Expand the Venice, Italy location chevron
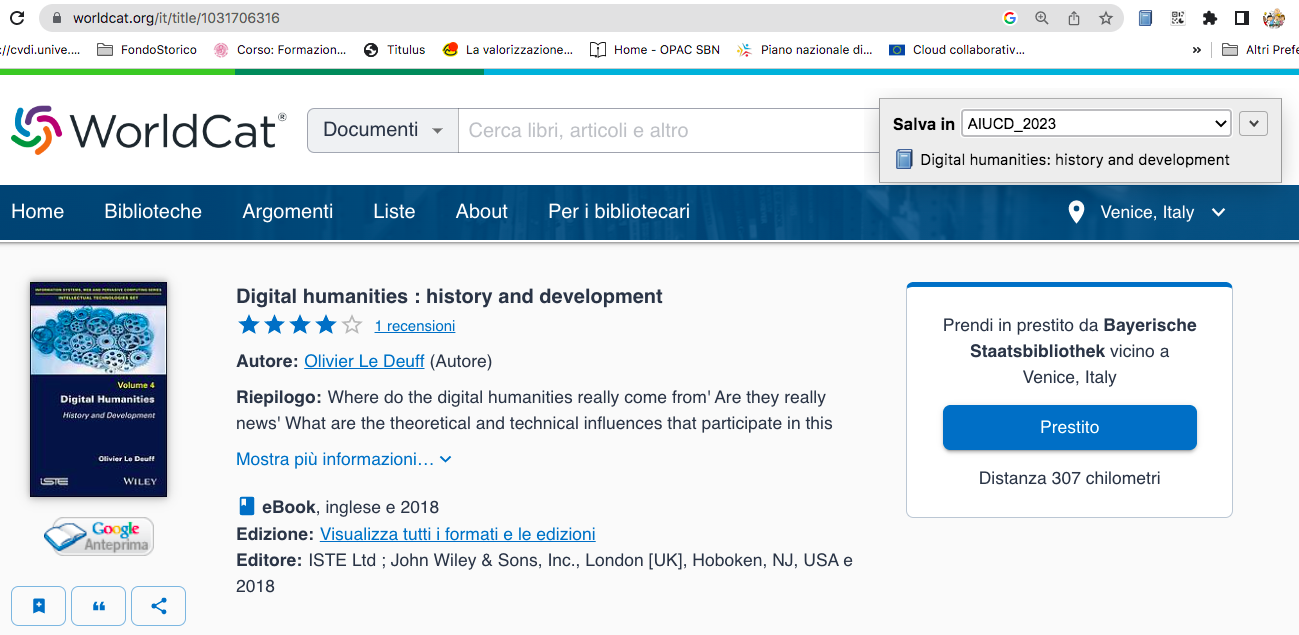The height and width of the screenshot is (635, 1299). coord(1218,212)
